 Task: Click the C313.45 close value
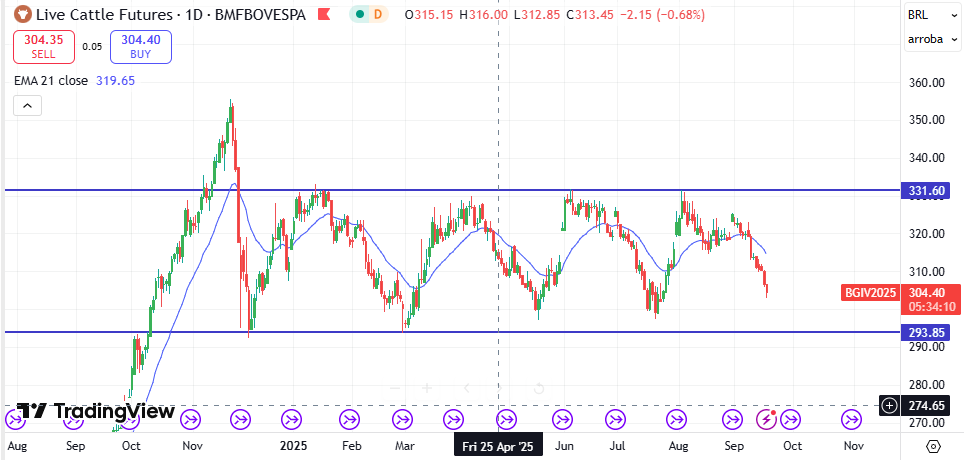click(x=590, y=14)
